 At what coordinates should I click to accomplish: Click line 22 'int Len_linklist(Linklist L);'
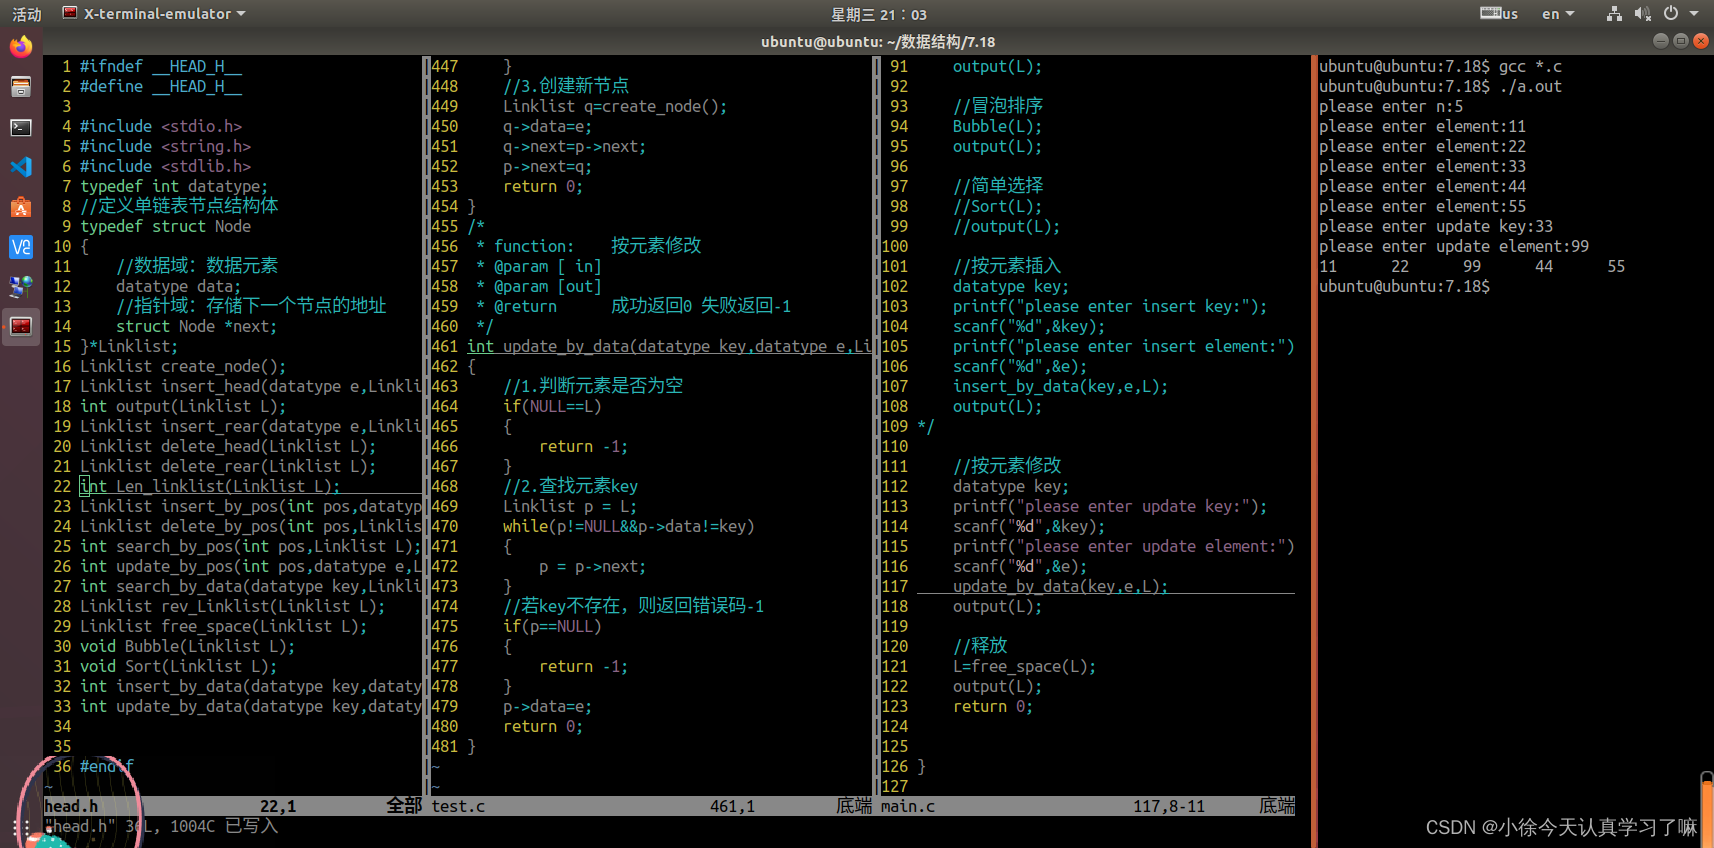click(210, 486)
